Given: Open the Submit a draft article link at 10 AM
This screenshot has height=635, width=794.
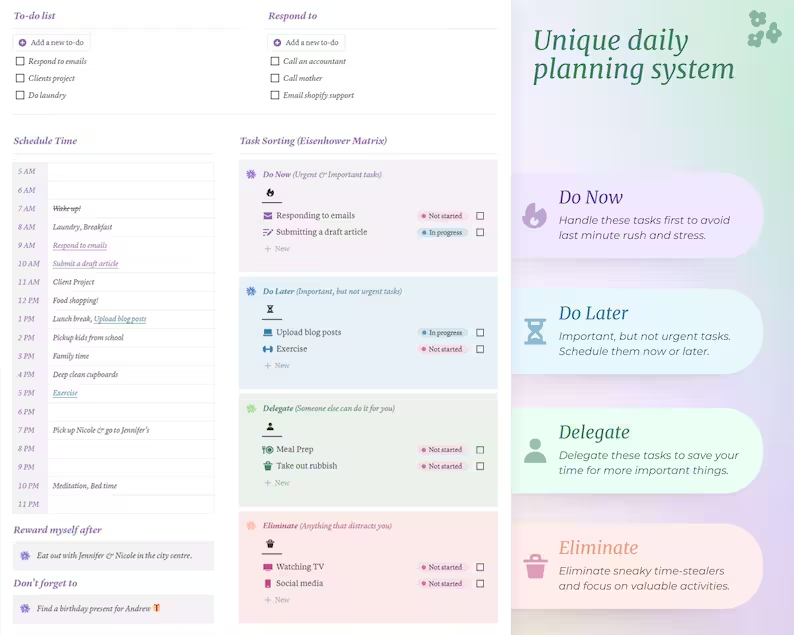Looking at the screenshot, I should pos(85,264).
